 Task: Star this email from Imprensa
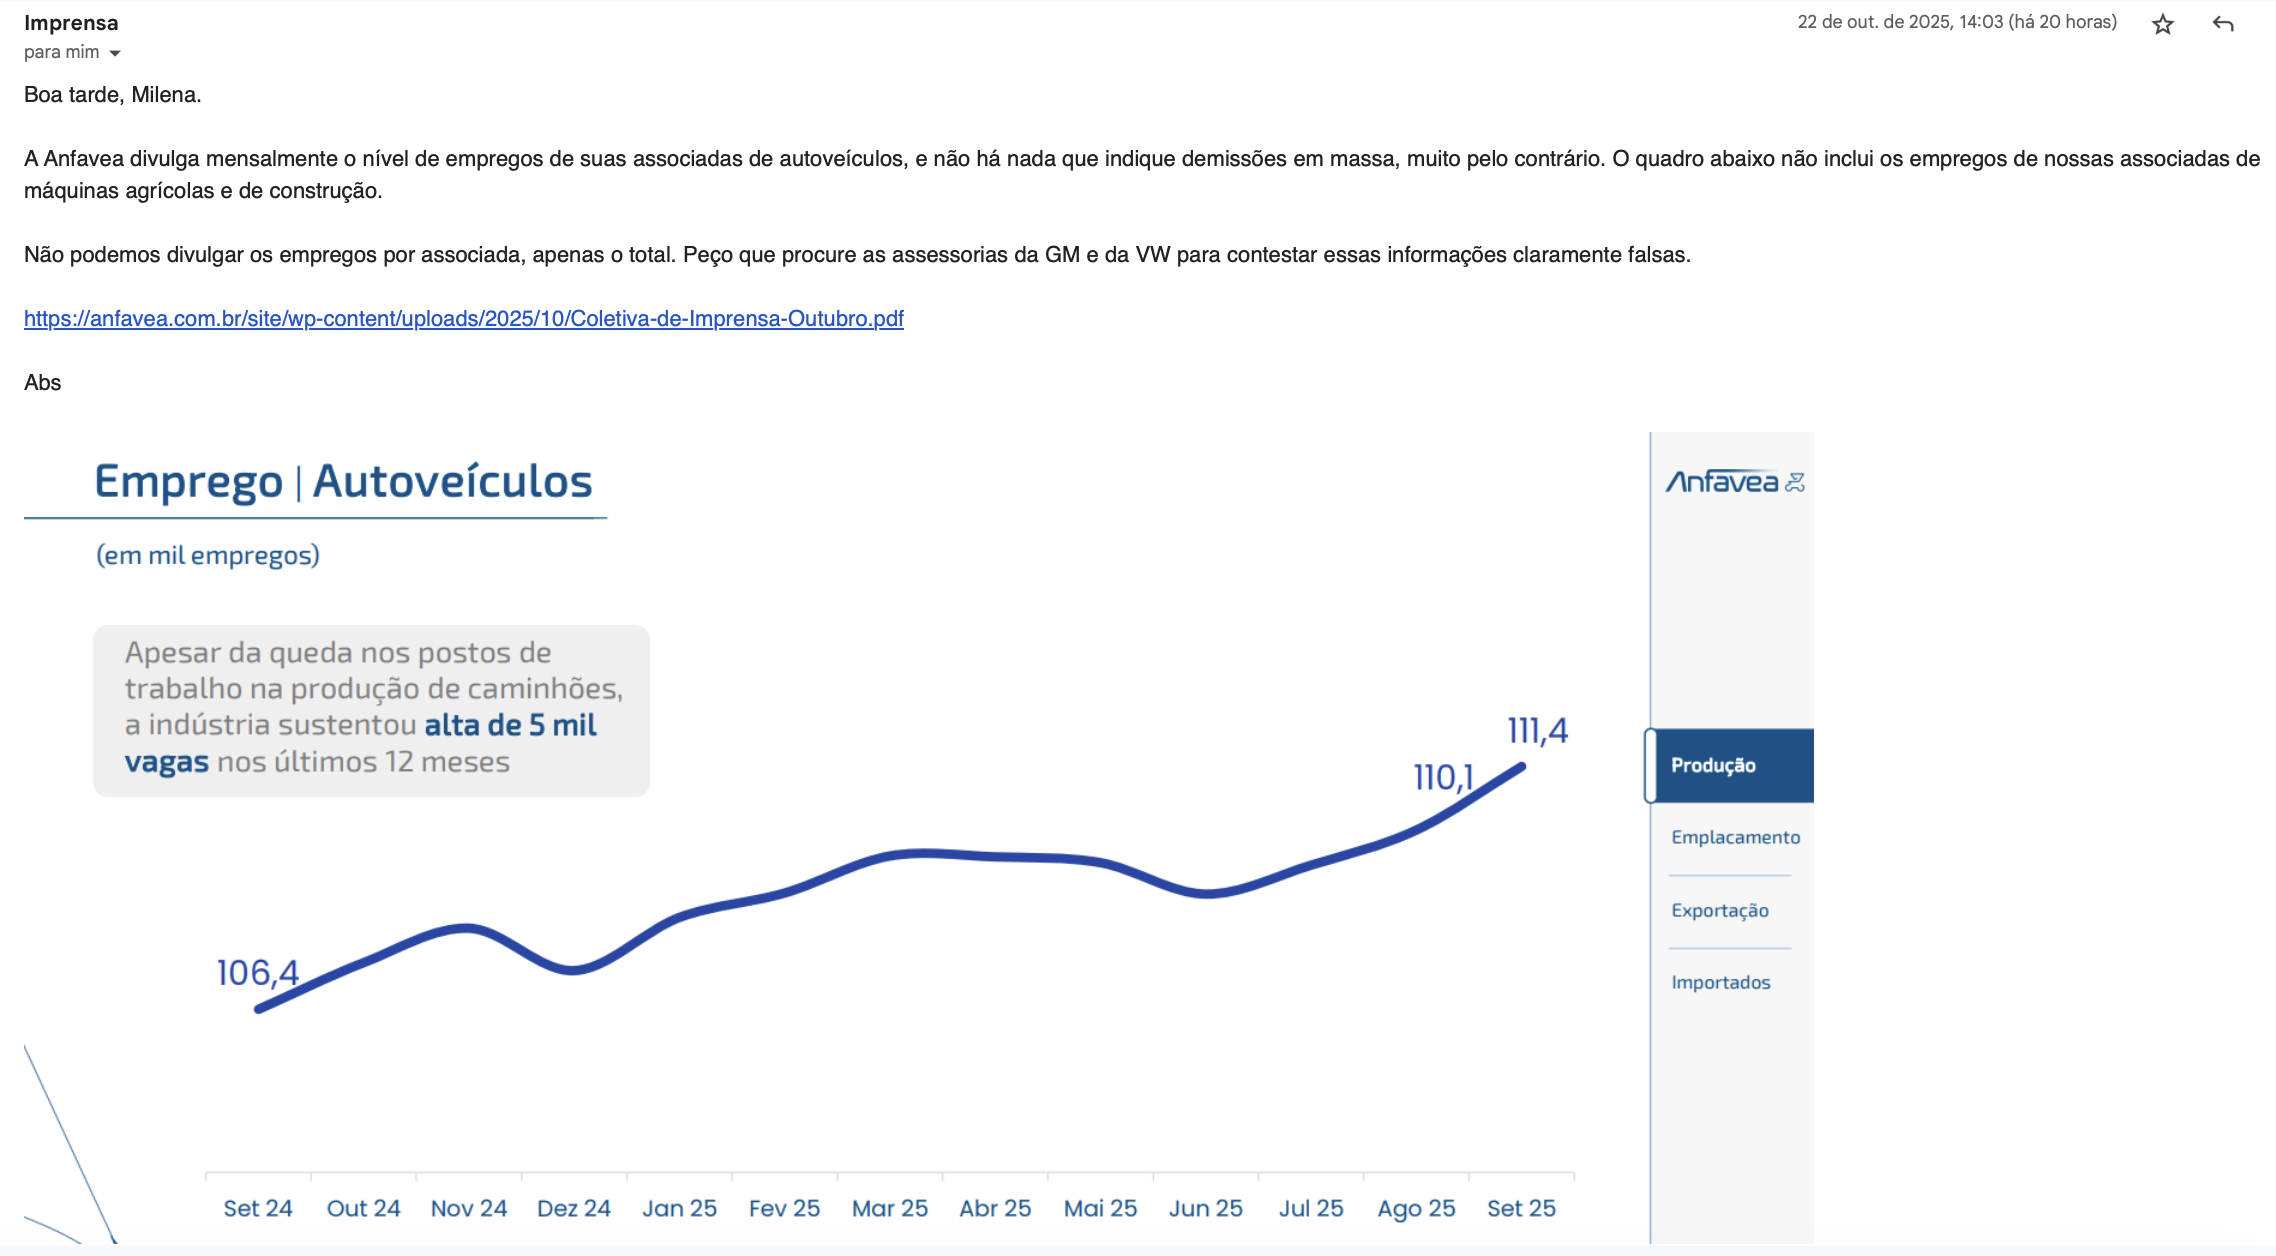(x=2162, y=25)
